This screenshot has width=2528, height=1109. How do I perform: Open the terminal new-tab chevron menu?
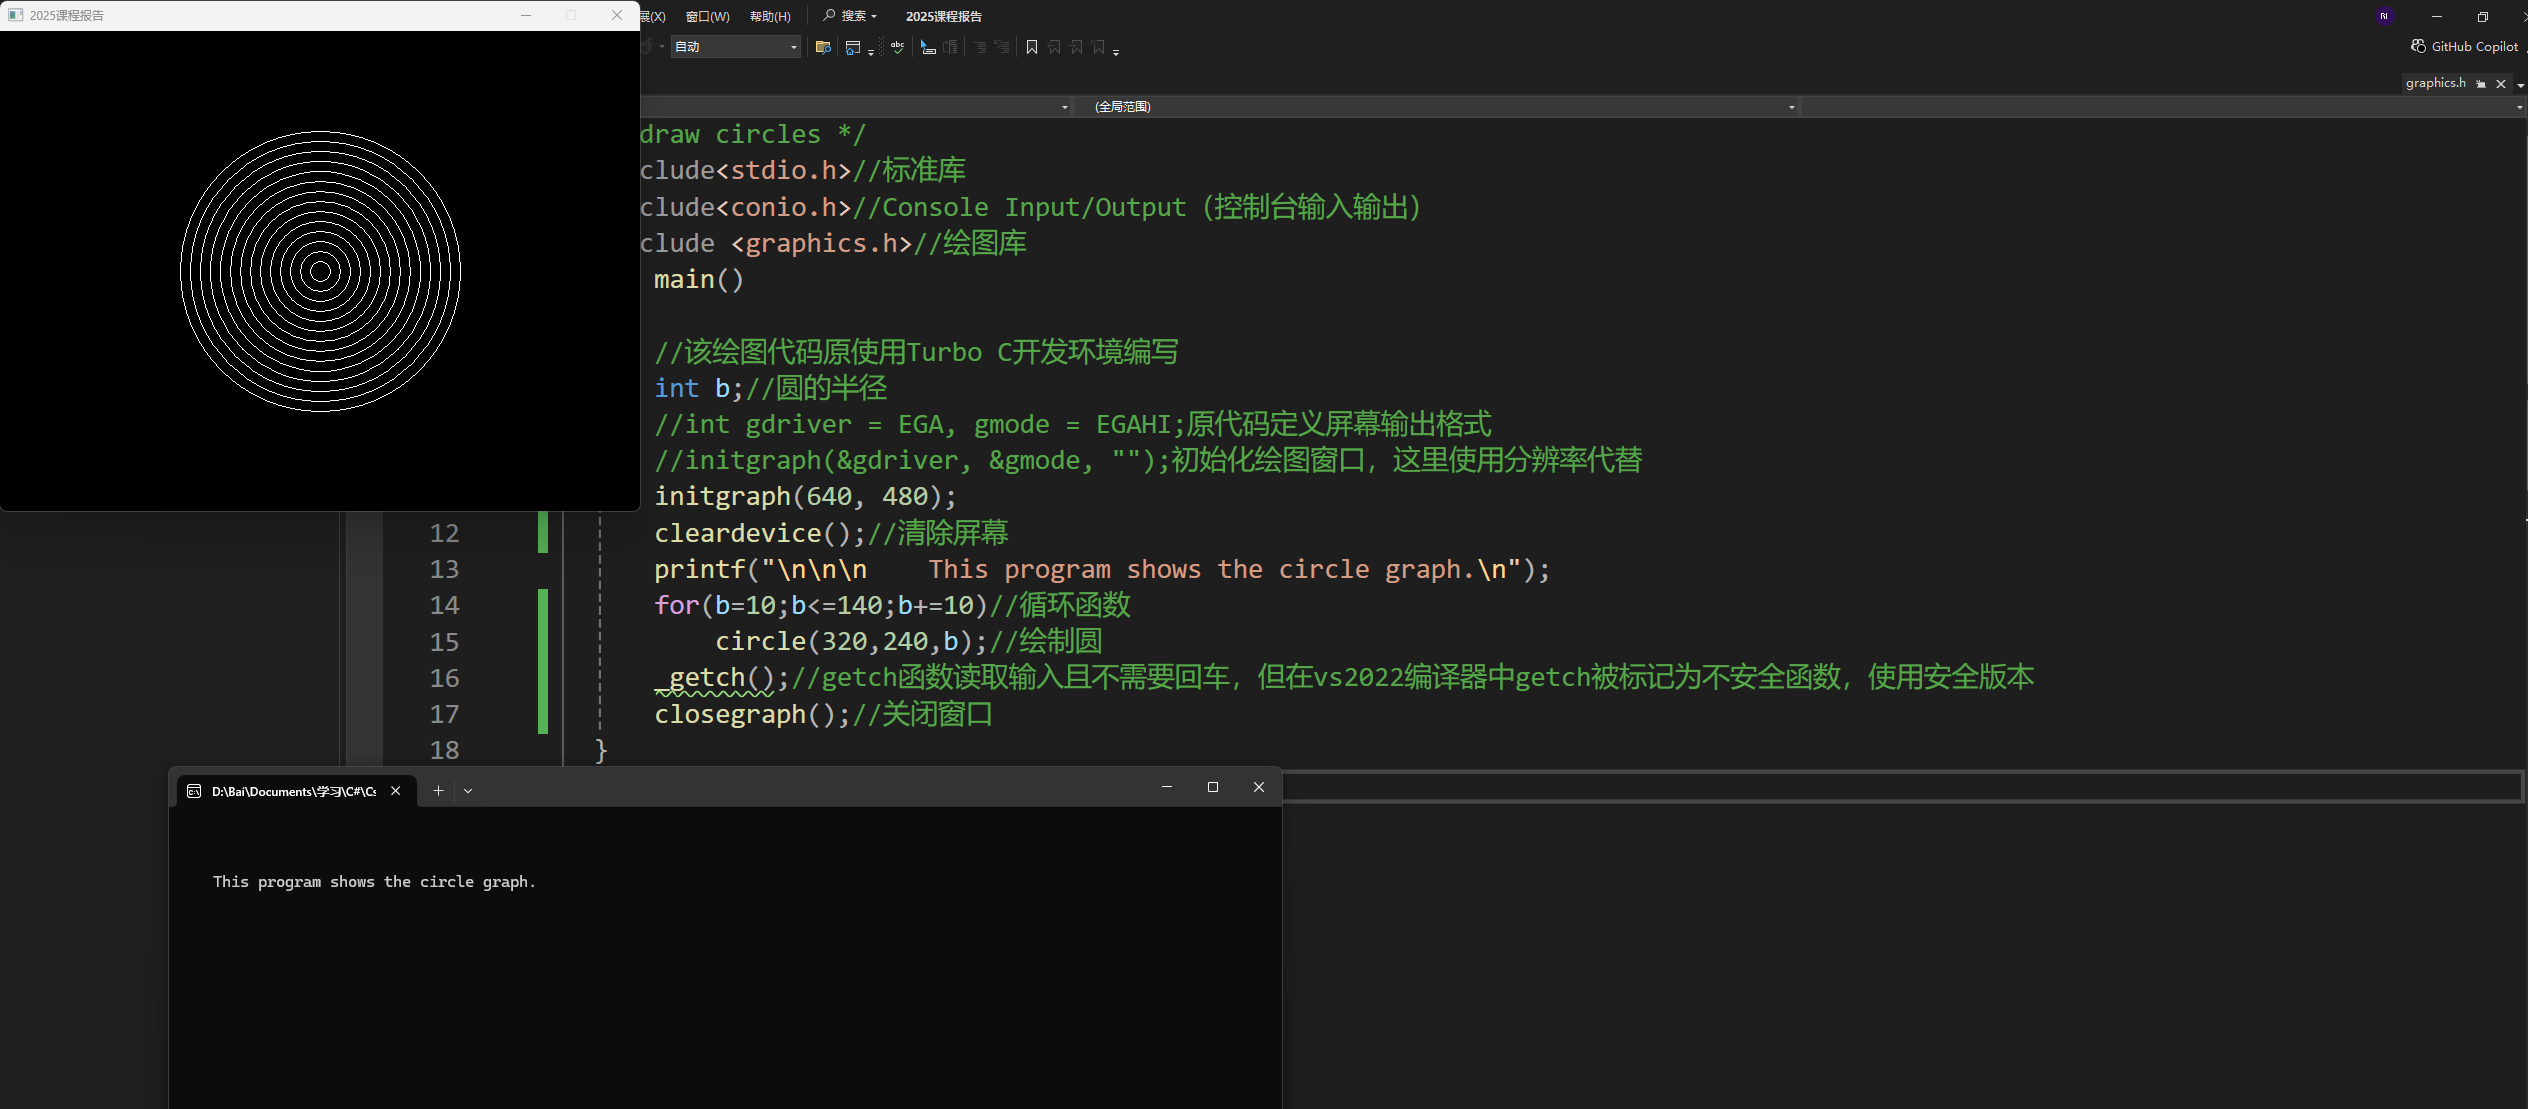[467, 790]
